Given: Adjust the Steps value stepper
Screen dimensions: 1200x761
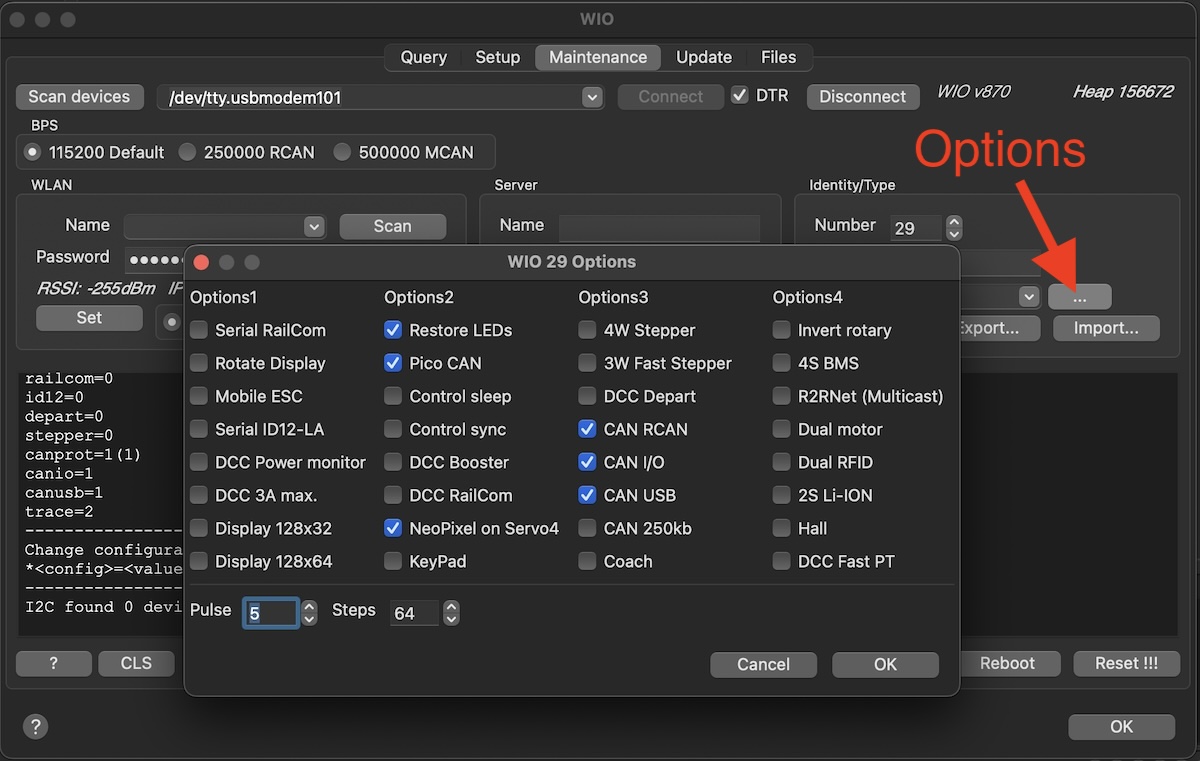Looking at the screenshot, I should (451, 612).
